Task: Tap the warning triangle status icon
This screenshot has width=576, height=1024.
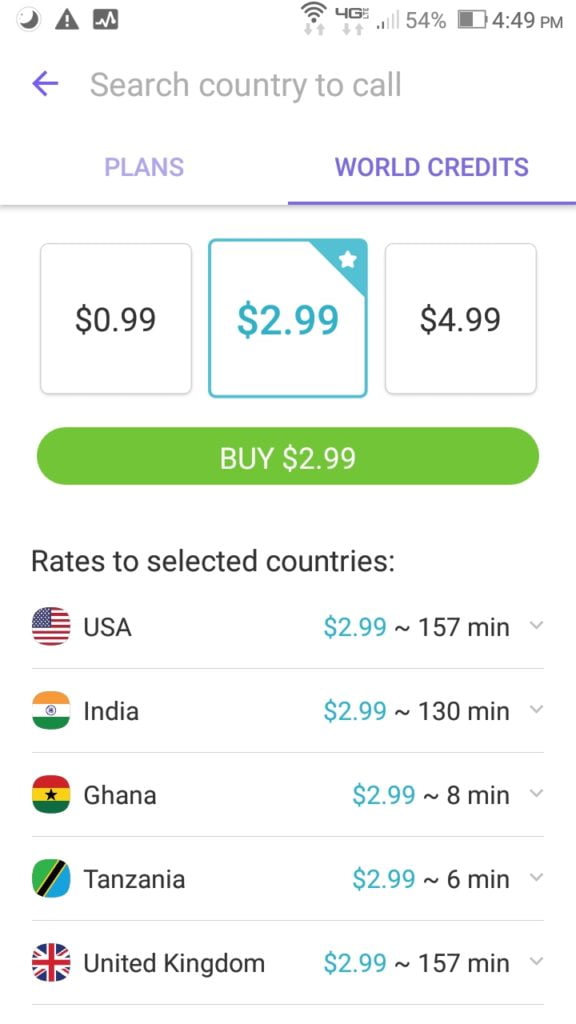Action: point(67,21)
